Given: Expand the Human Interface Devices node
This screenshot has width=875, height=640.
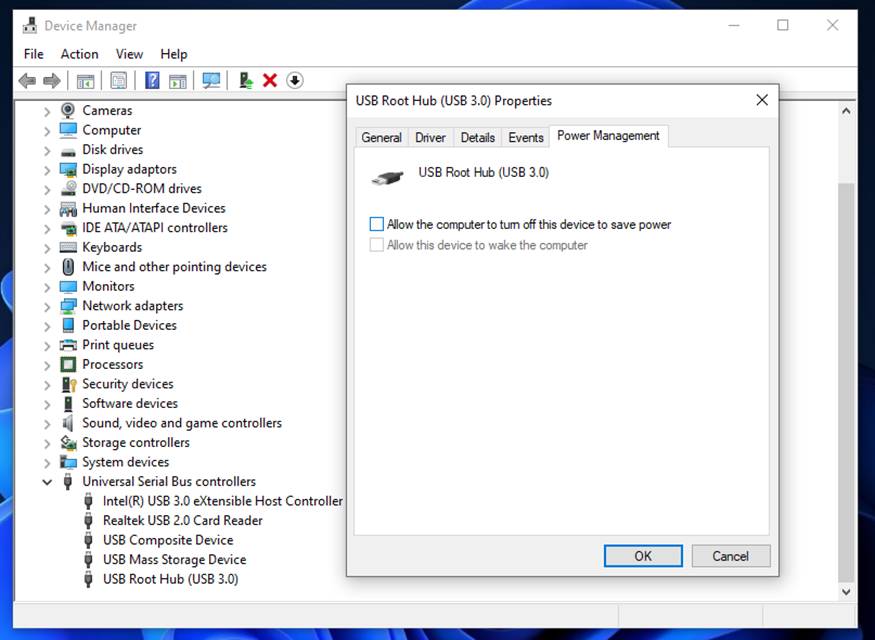Looking at the screenshot, I should 47,209.
